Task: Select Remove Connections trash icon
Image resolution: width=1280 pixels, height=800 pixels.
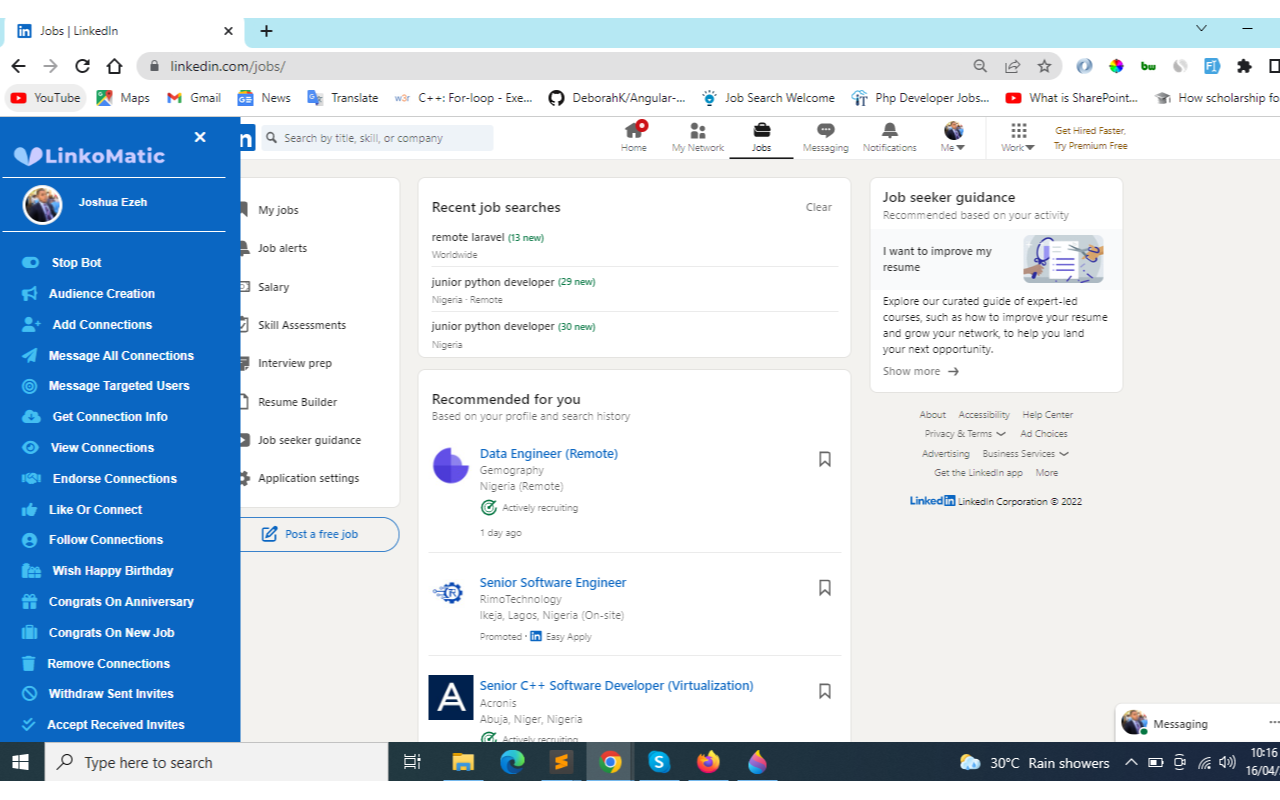Action: (x=29, y=664)
